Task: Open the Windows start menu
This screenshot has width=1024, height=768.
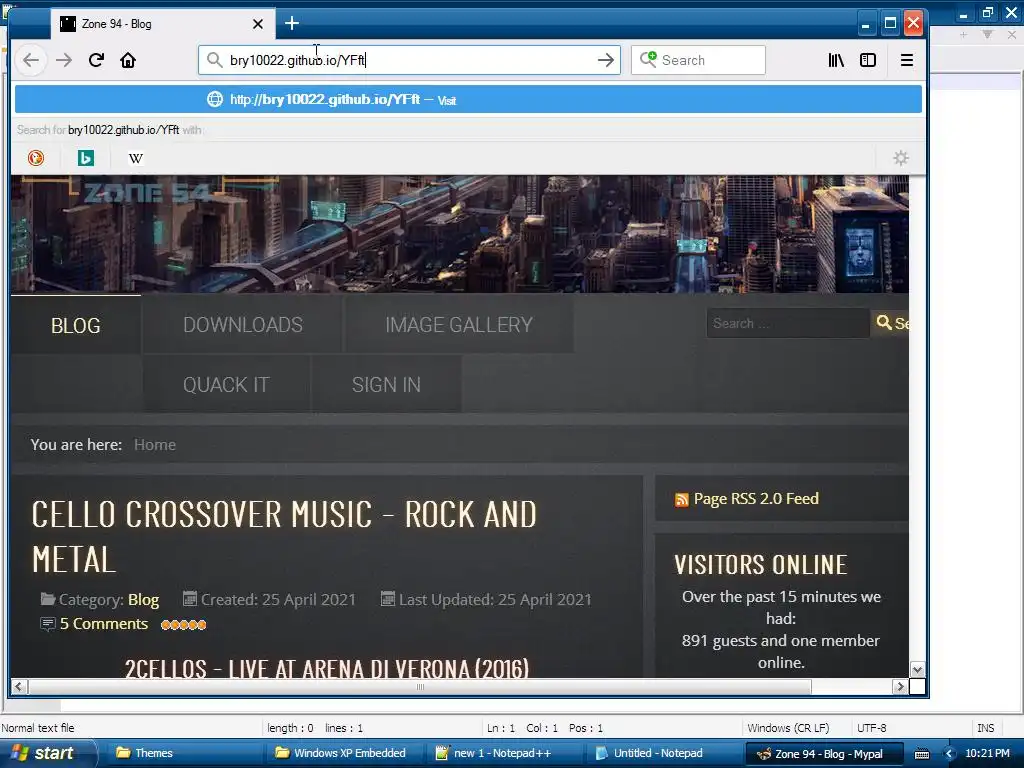Action: point(46,753)
